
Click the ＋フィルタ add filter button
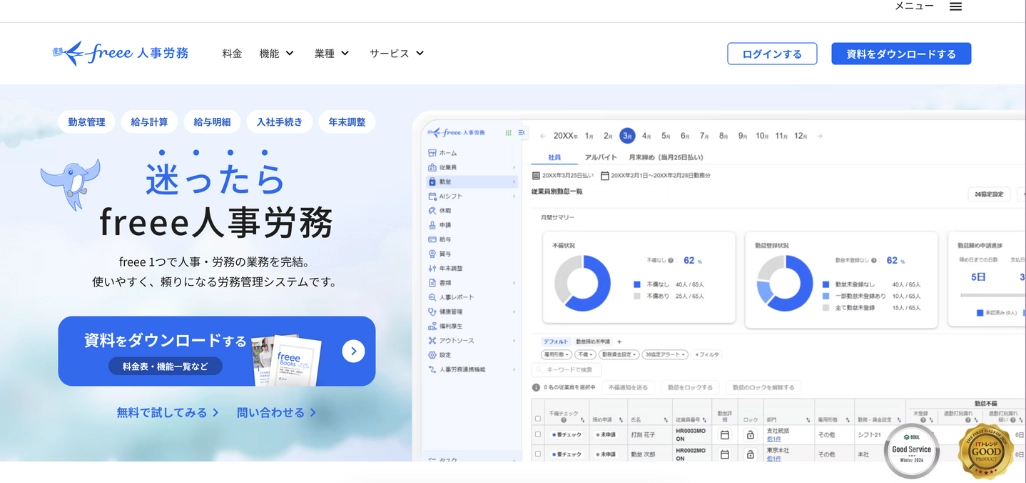[707, 354]
